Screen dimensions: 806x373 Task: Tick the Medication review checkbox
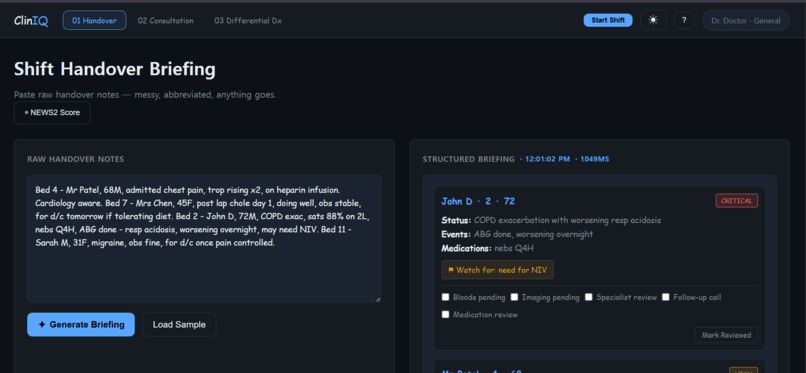[x=446, y=314]
